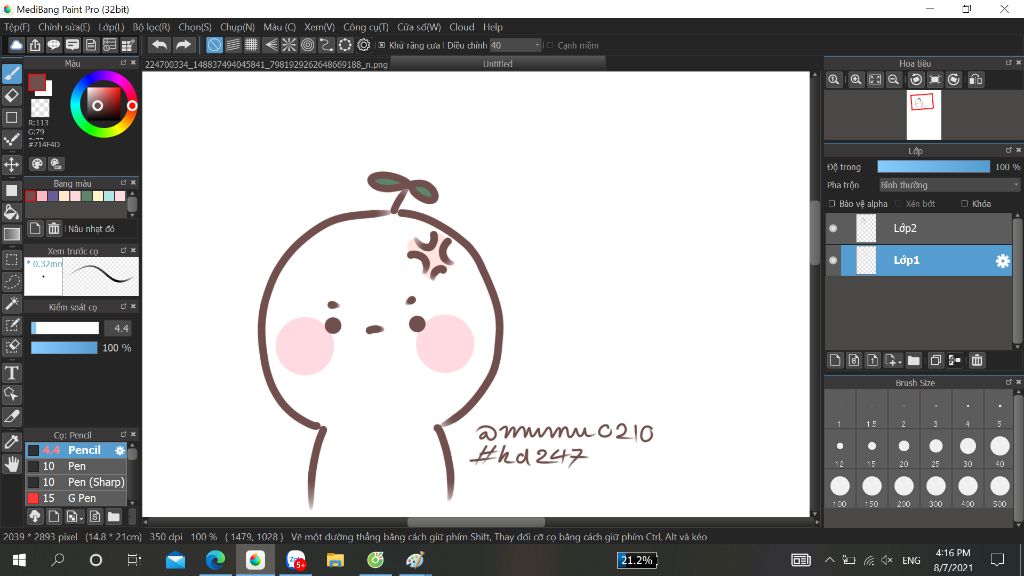Image resolution: width=1024 pixels, height=576 pixels.
Task: Enable crisscross grid snap
Action: [x=251, y=45]
